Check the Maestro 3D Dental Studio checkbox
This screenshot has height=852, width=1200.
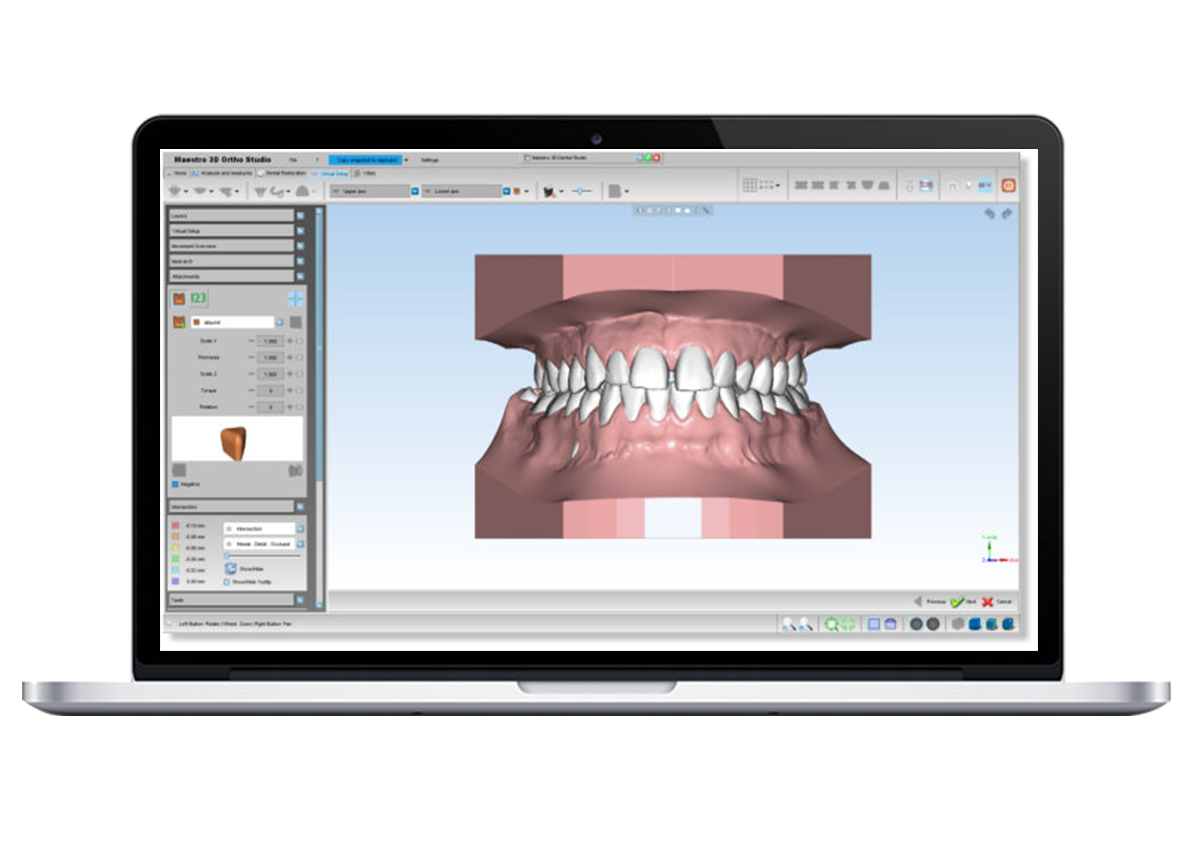tap(528, 159)
